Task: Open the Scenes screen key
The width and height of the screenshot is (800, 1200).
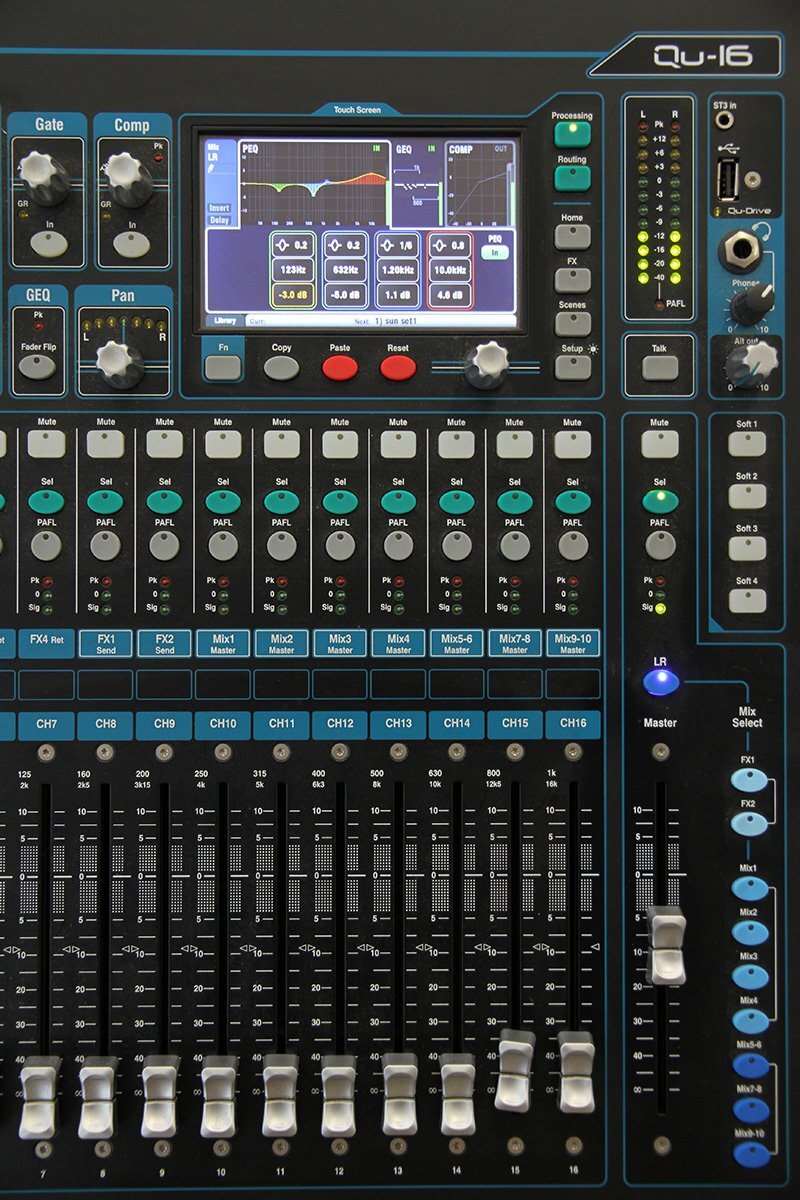Action: tap(573, 324)
